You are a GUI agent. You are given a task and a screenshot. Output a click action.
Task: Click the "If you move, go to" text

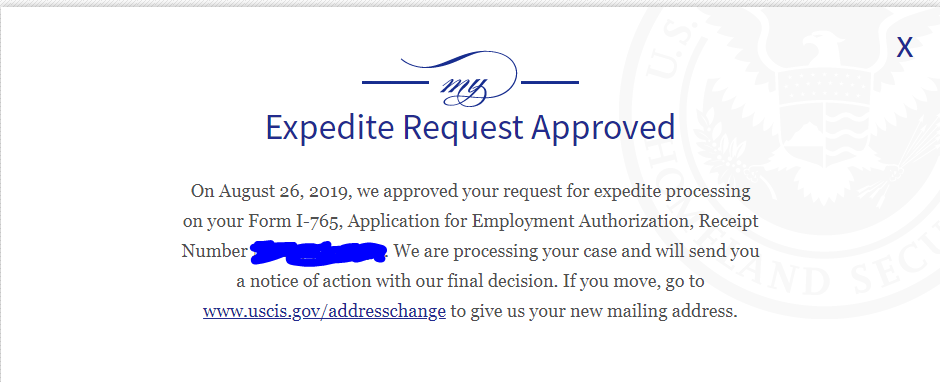pyautogui.click(x=633, y=282)
